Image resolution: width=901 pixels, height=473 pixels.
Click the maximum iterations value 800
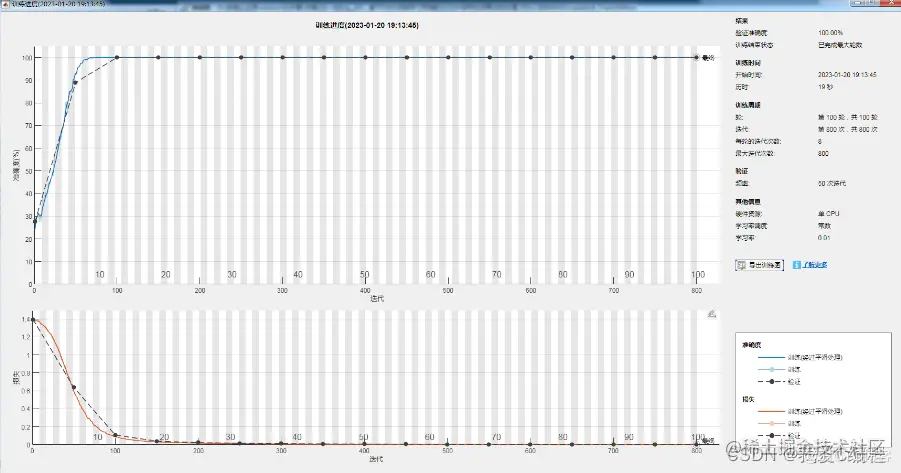823,153
